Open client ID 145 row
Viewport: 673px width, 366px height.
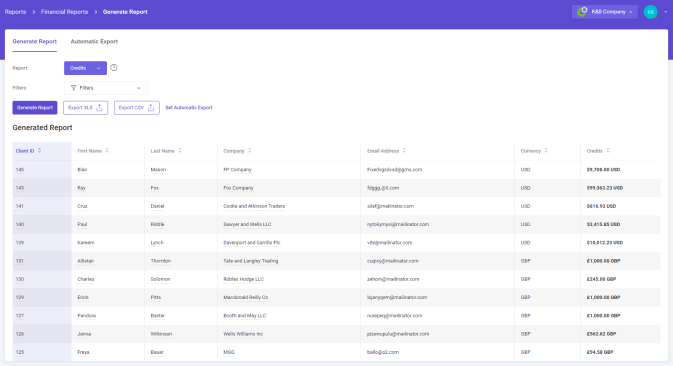pyautogui.click(x=20, y=169)
